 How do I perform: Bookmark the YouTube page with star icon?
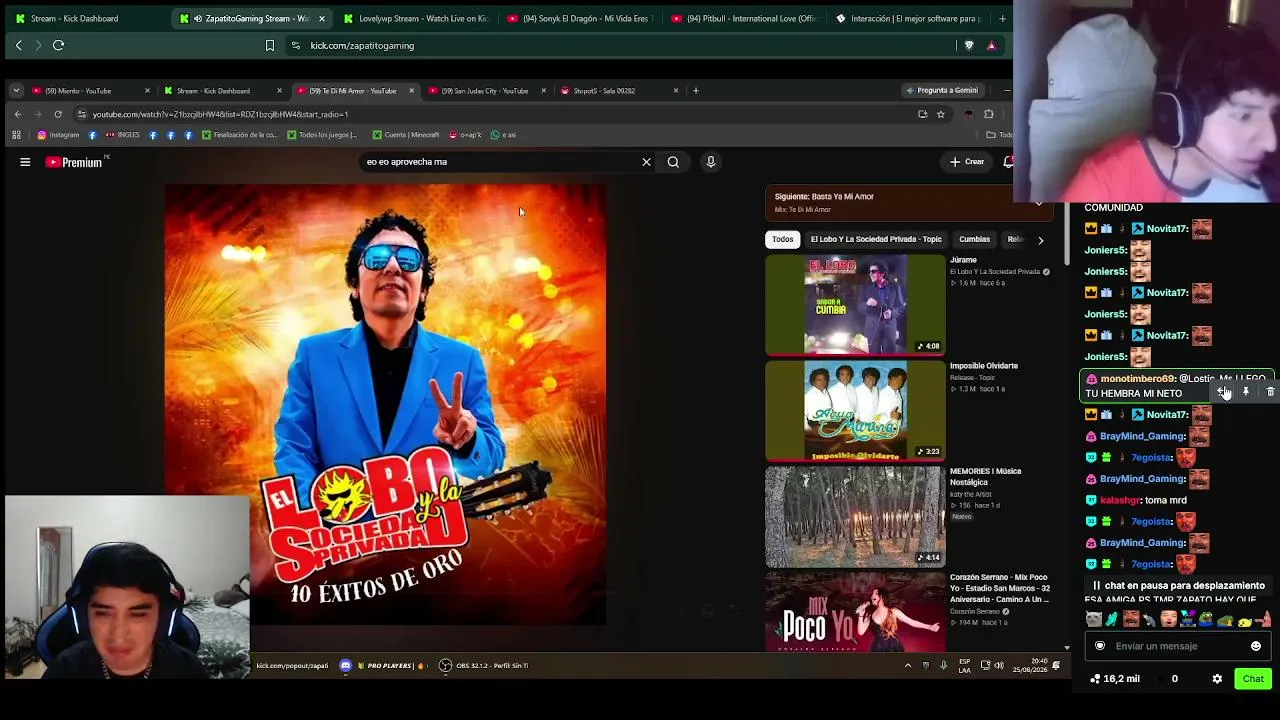(940, 114)
